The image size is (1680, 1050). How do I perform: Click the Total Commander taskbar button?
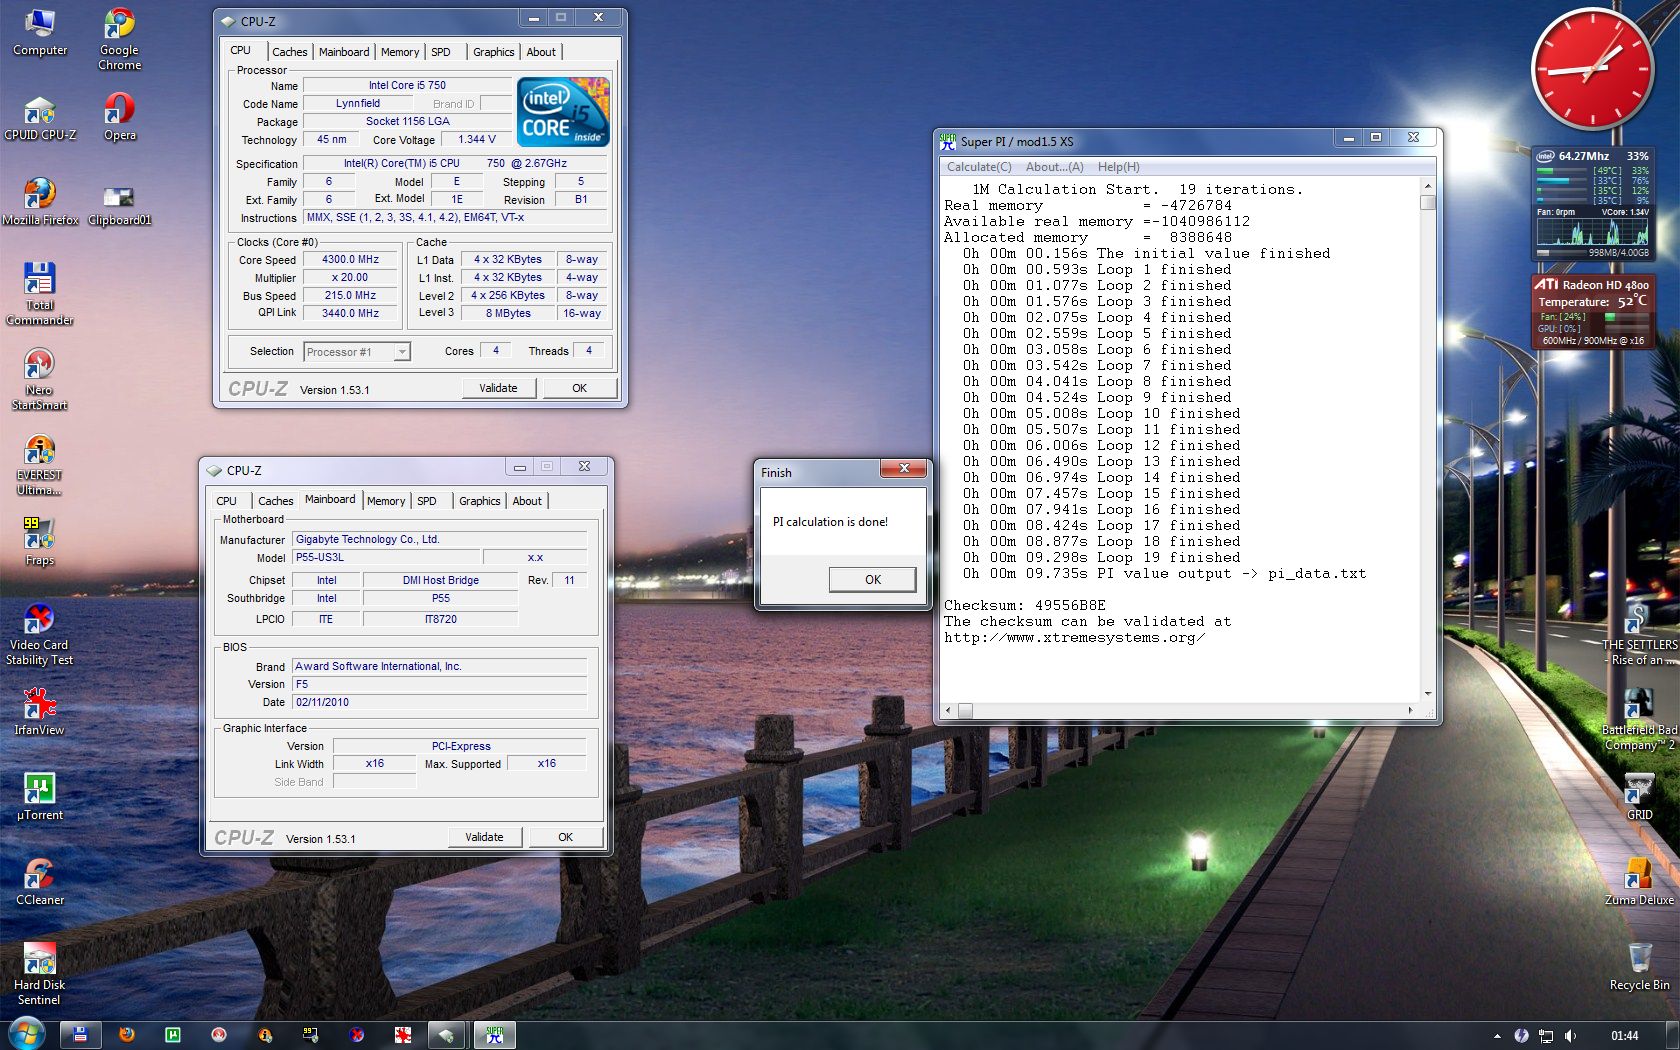tap(81, 1035)
